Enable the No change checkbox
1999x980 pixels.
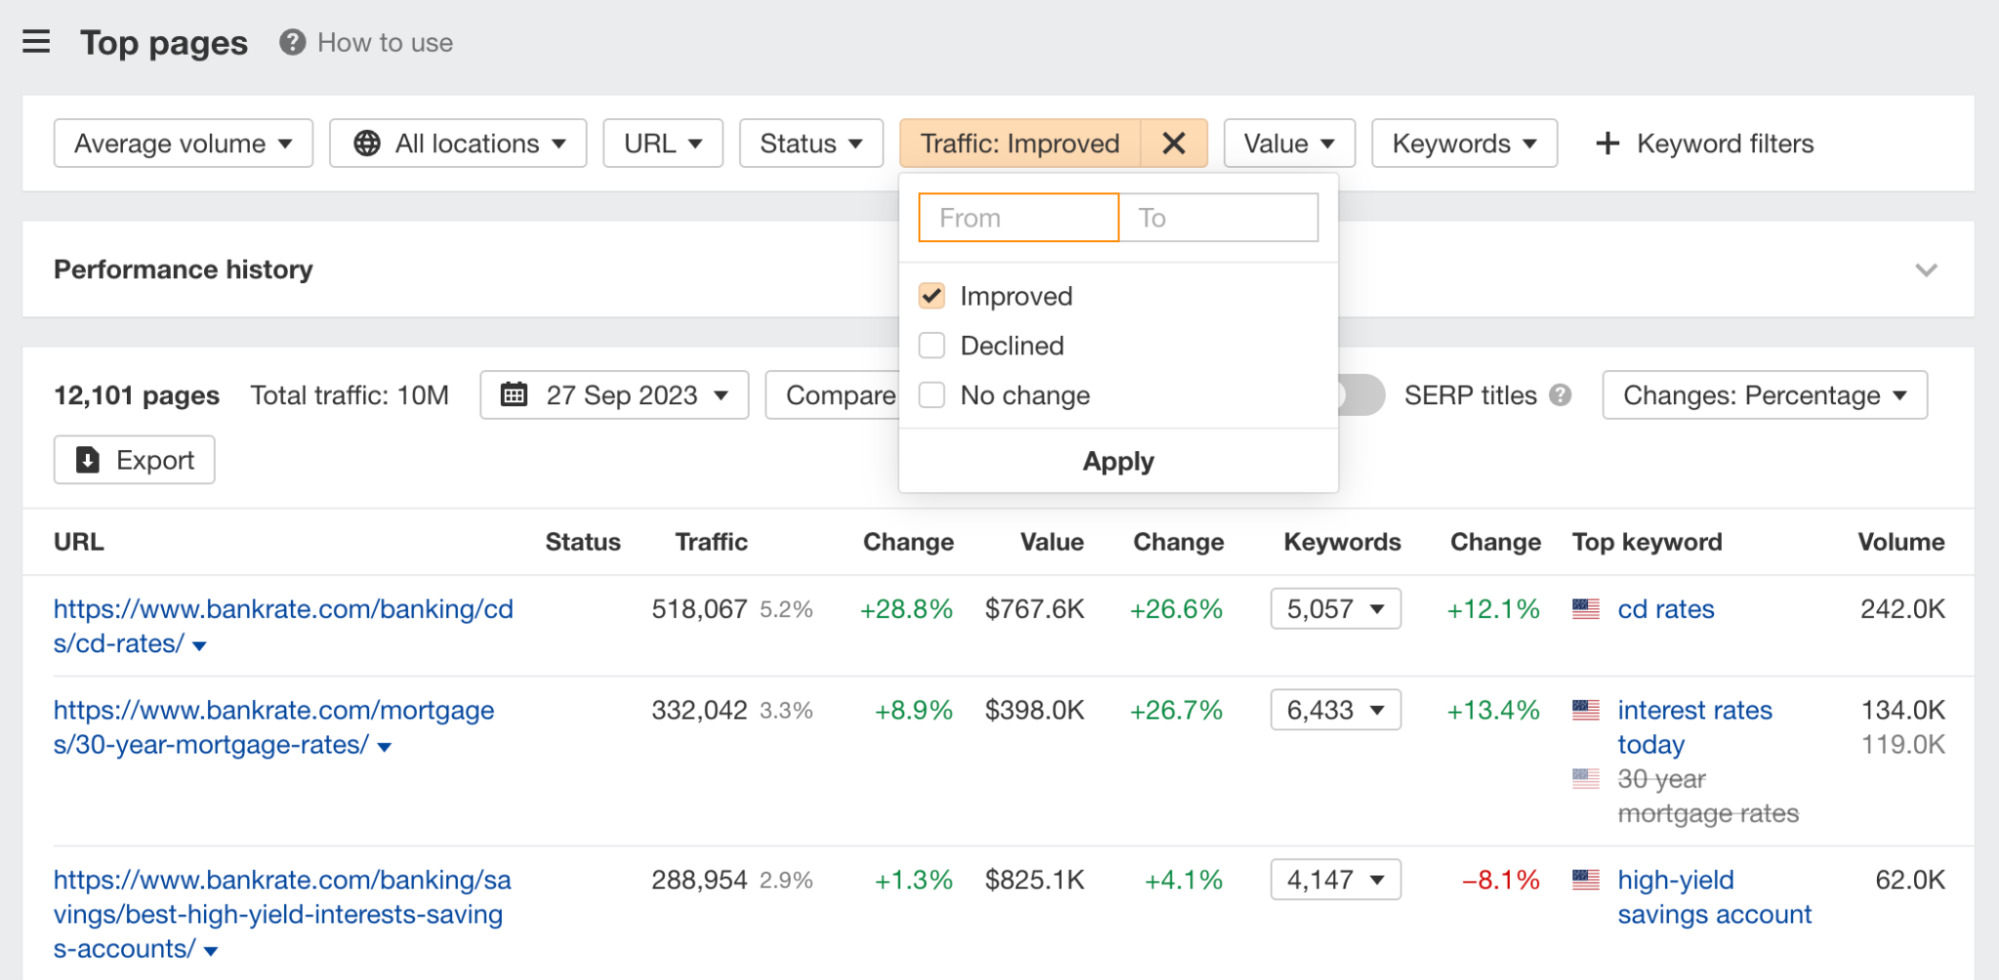[932, 394]
